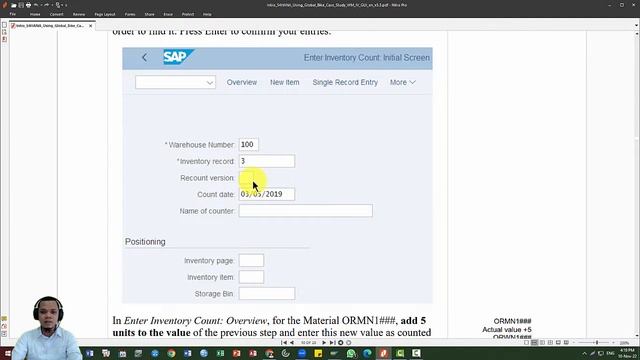The image size is (640, 360).
Task: Select single page view icon
Action: pyautogui.click(x=527, y=343)
